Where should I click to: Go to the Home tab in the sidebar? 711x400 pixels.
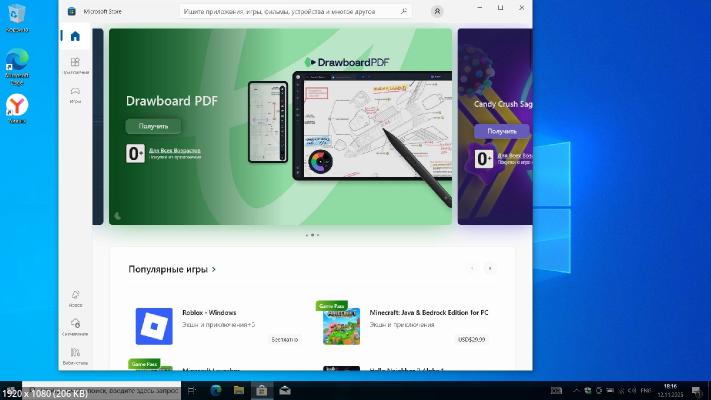[x=75, y=37]
